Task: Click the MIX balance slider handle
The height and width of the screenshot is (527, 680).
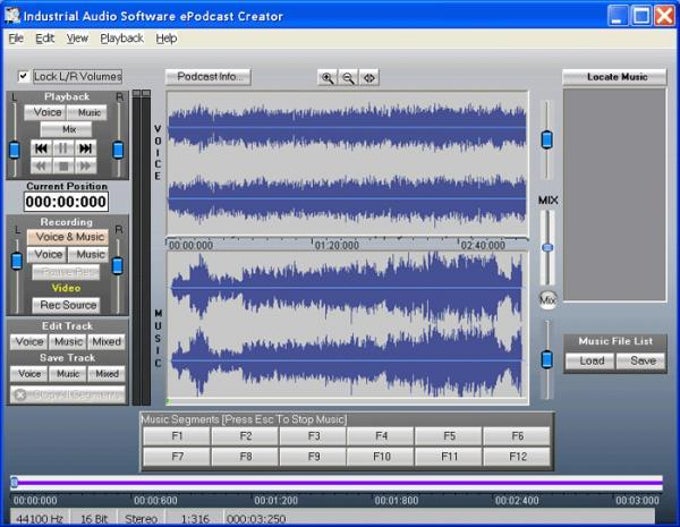Action: (x=547, y=248)
